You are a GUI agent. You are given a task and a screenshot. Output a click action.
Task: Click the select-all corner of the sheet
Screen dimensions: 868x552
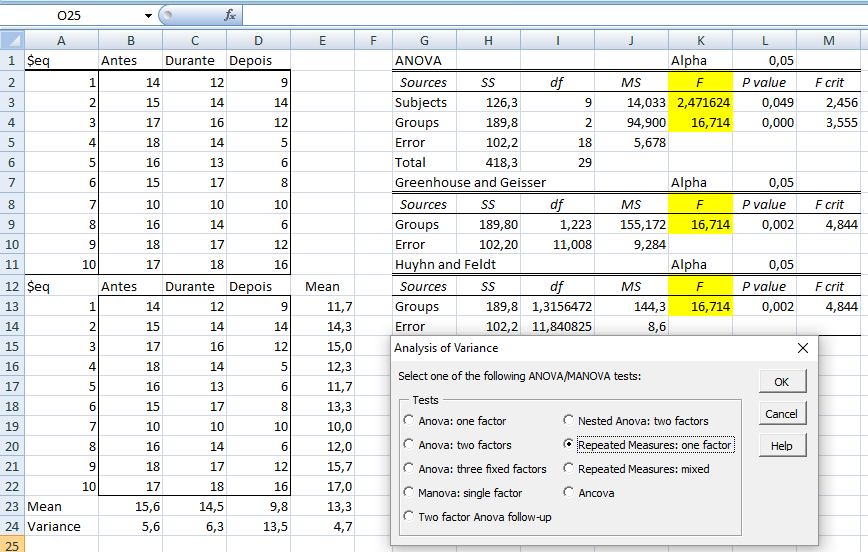coord(12,40)
